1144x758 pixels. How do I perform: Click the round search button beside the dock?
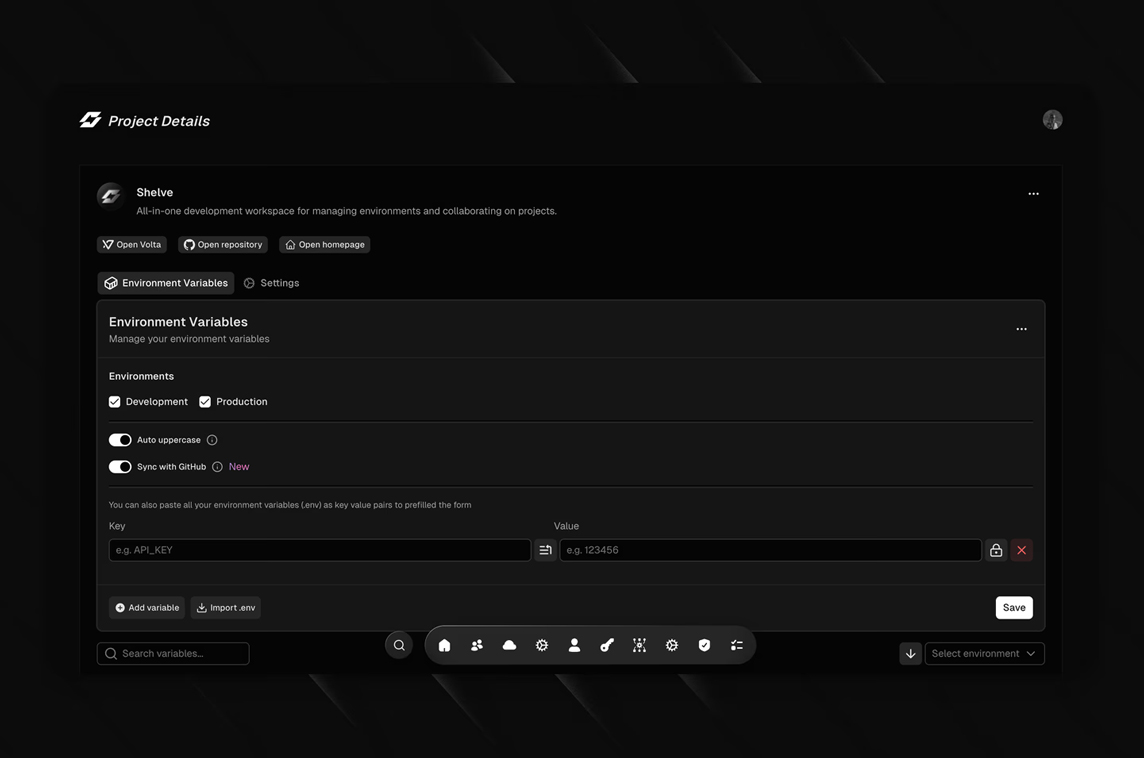pyautogui.click(x=399, y=645)
